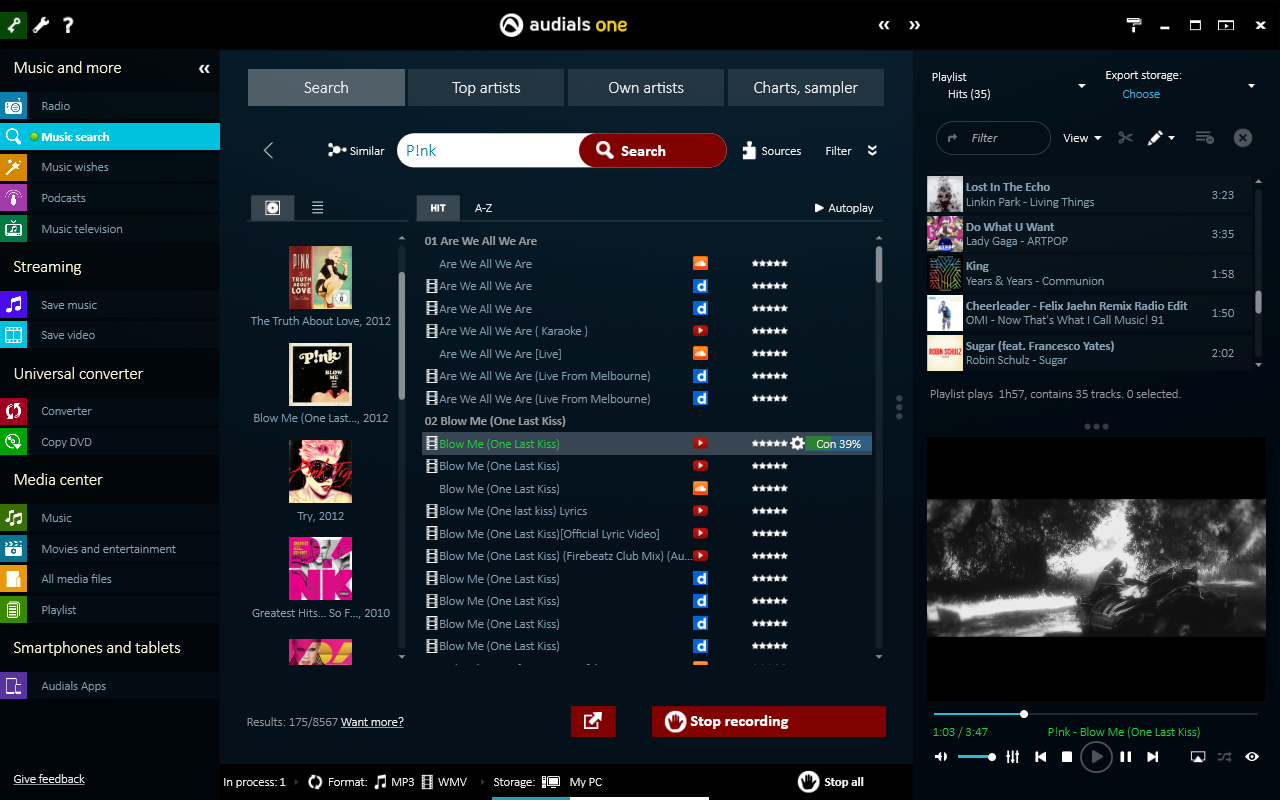Switch to Top artists tab
Screen dimensions: 1280x800
pyautogui.click(x=486, y=87)
